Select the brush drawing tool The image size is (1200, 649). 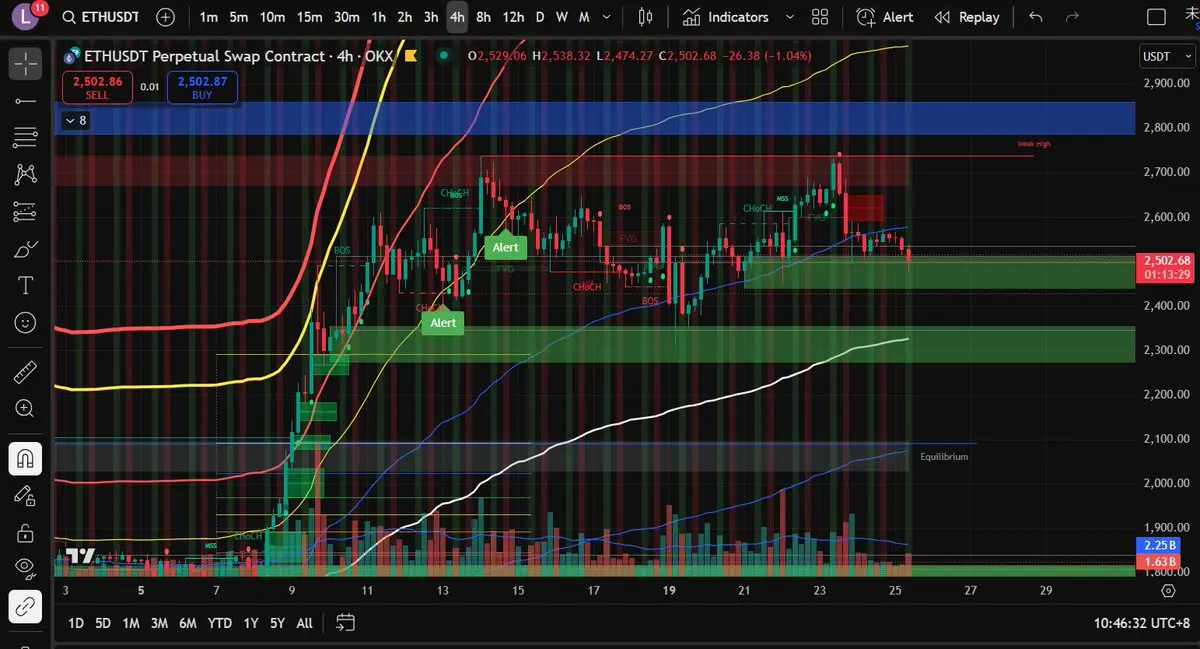25,249
